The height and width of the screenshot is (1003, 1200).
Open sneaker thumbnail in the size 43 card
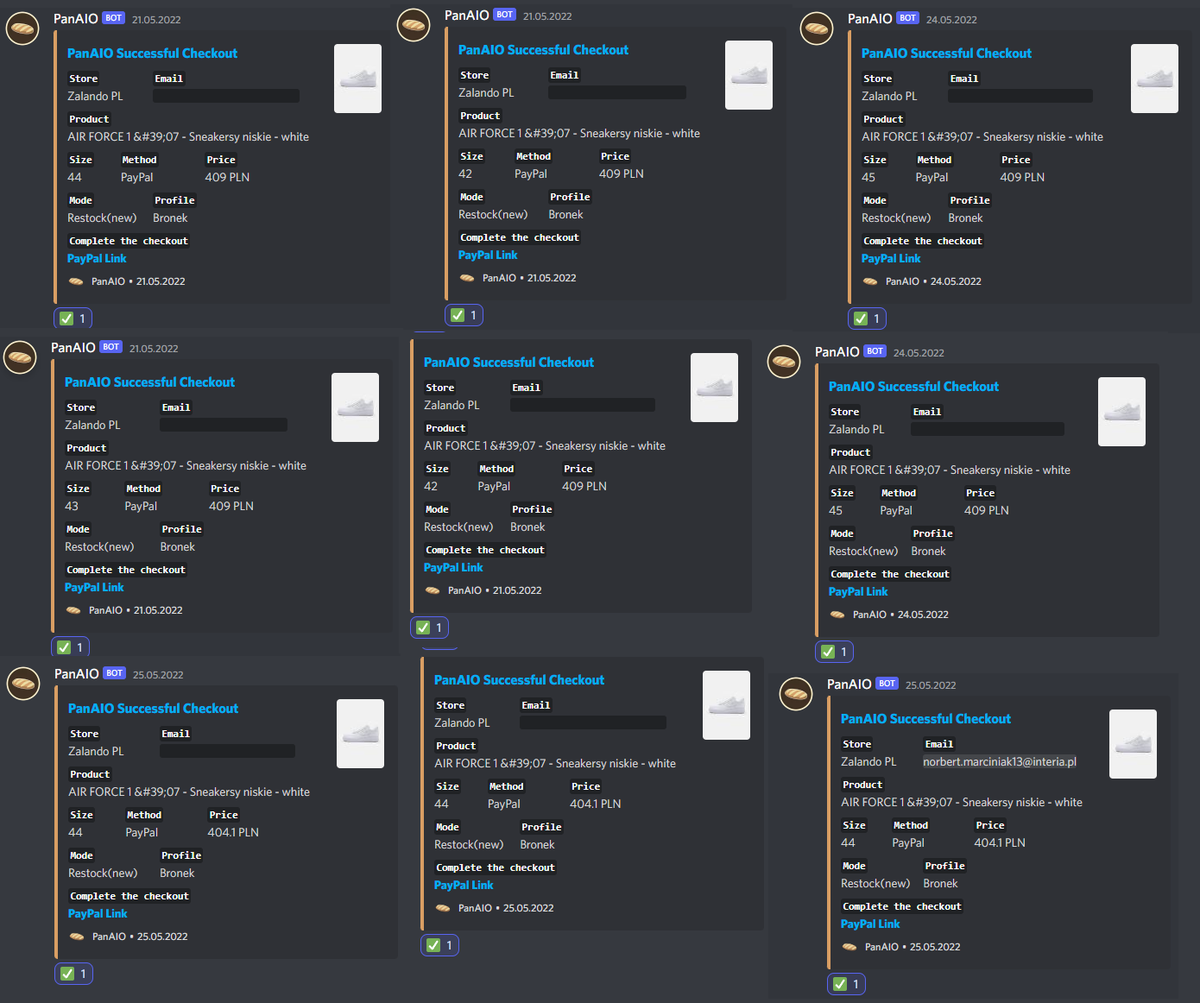click(355, 407)
